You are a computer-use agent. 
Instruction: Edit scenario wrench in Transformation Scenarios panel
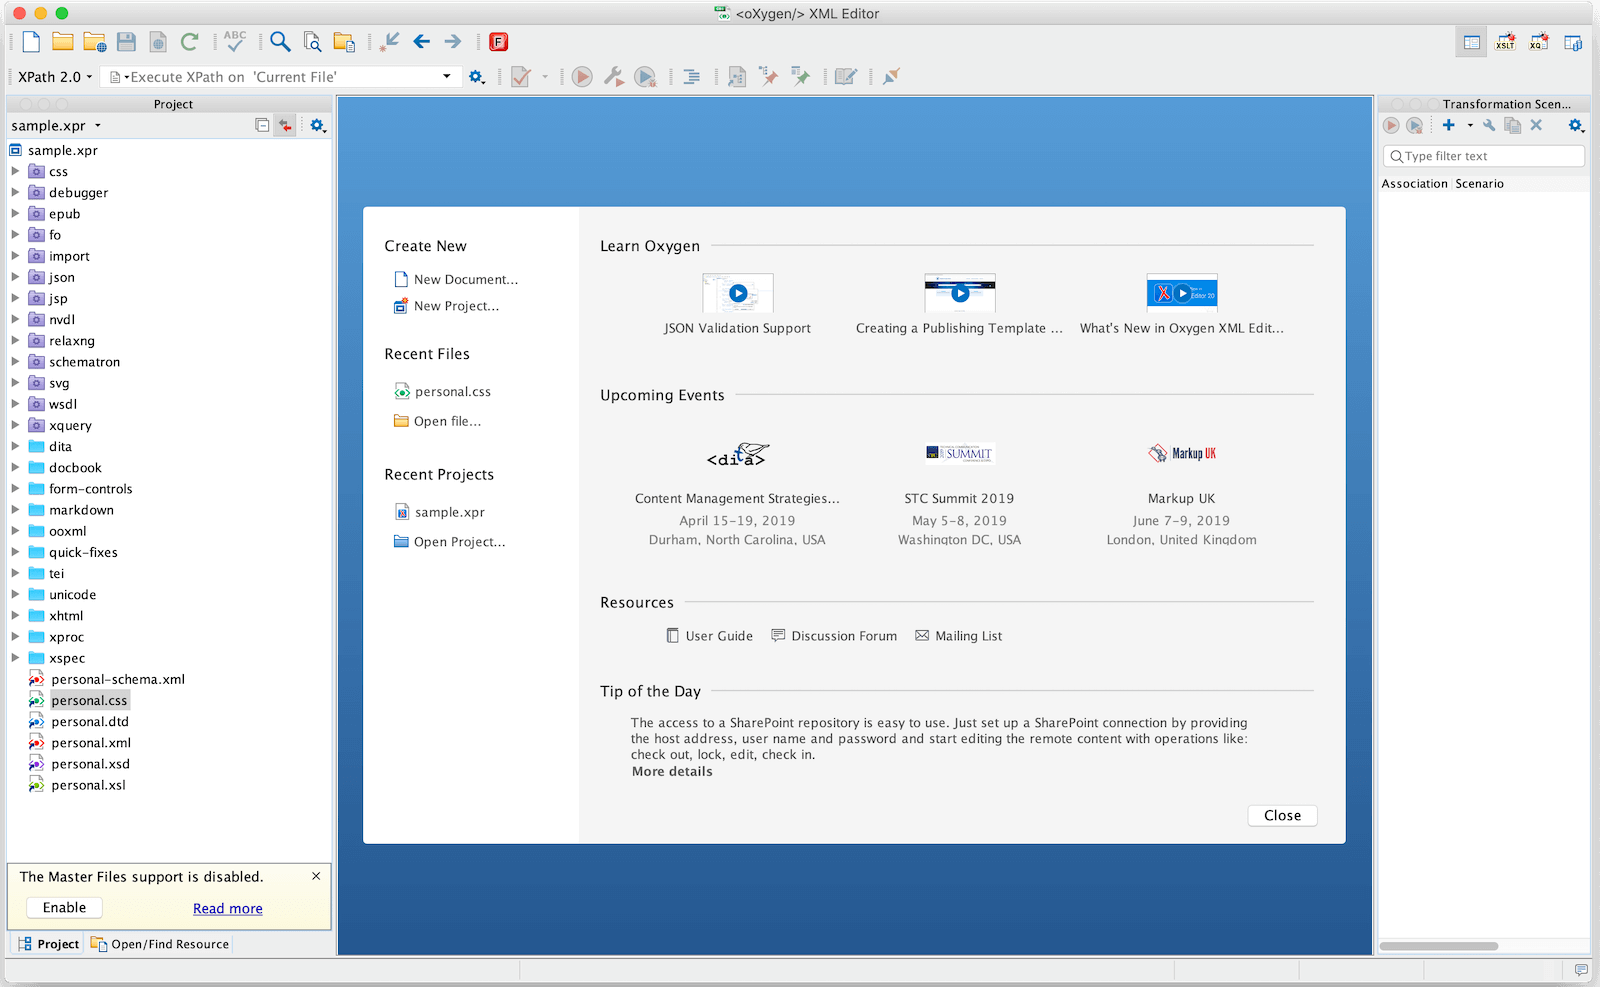(x=1489, y=125)
